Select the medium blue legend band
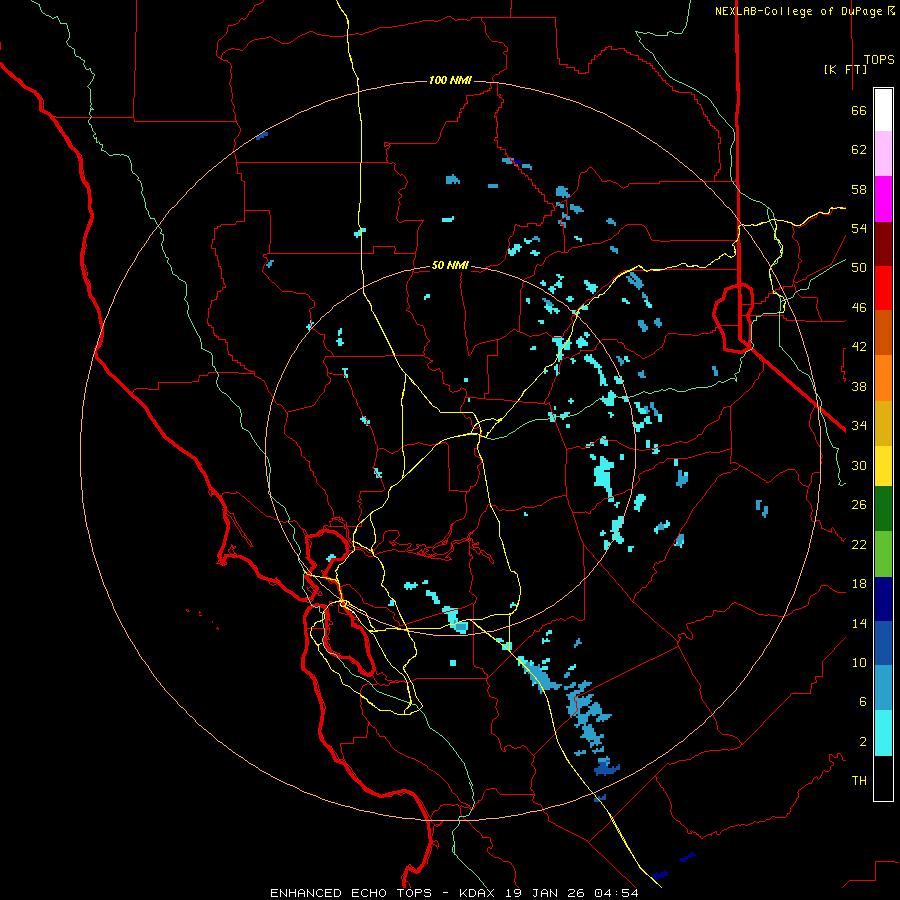Viewport: 900px width, 900px height. pos(883,643)
